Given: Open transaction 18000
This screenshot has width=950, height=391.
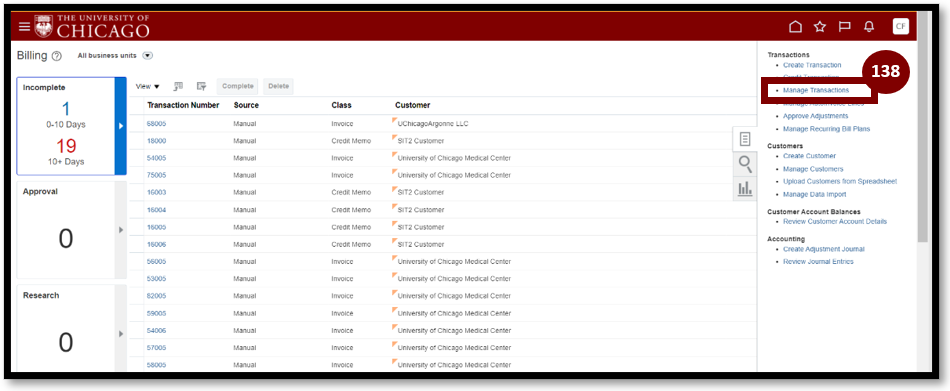Looking at the screenshot, I should [156, 141].
